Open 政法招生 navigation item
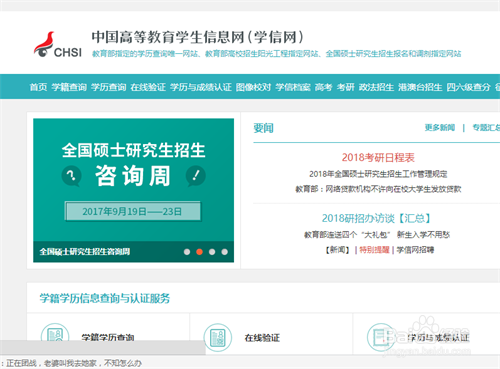The height and width of the screenshot is (369, 500). click(376, 87)
